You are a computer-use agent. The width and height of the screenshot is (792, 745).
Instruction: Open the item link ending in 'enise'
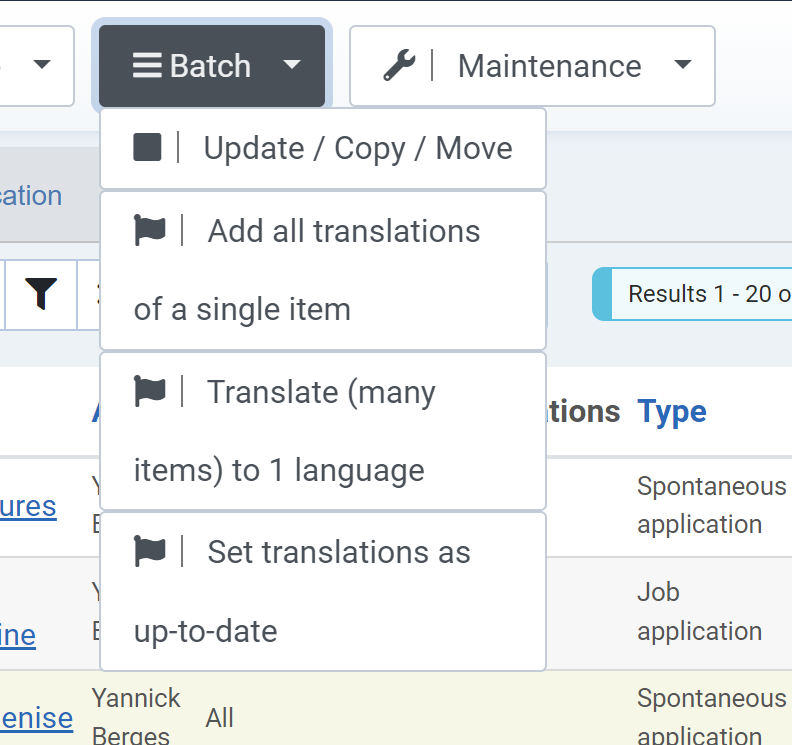point(36,718)
